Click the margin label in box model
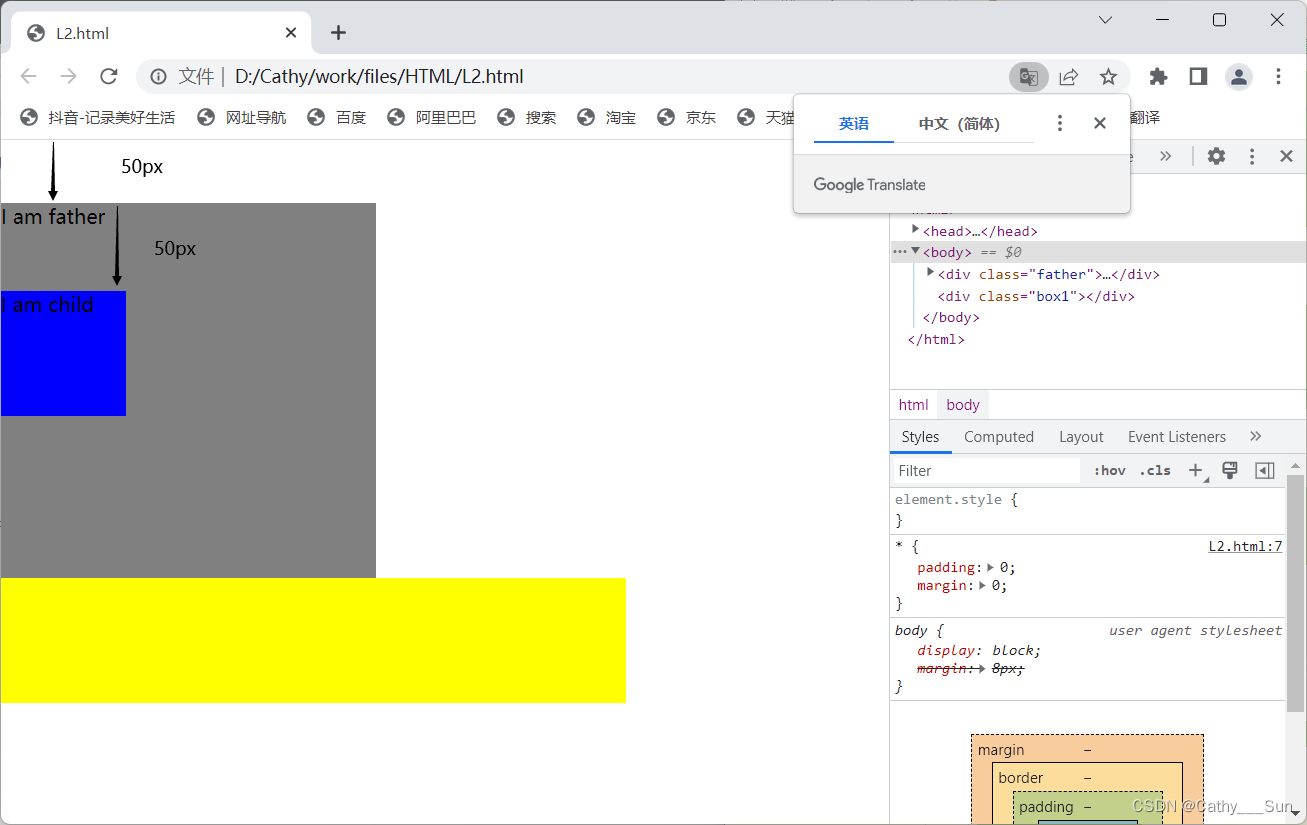The width and height of the screenshot is (1307, 825). [1001, 750]
